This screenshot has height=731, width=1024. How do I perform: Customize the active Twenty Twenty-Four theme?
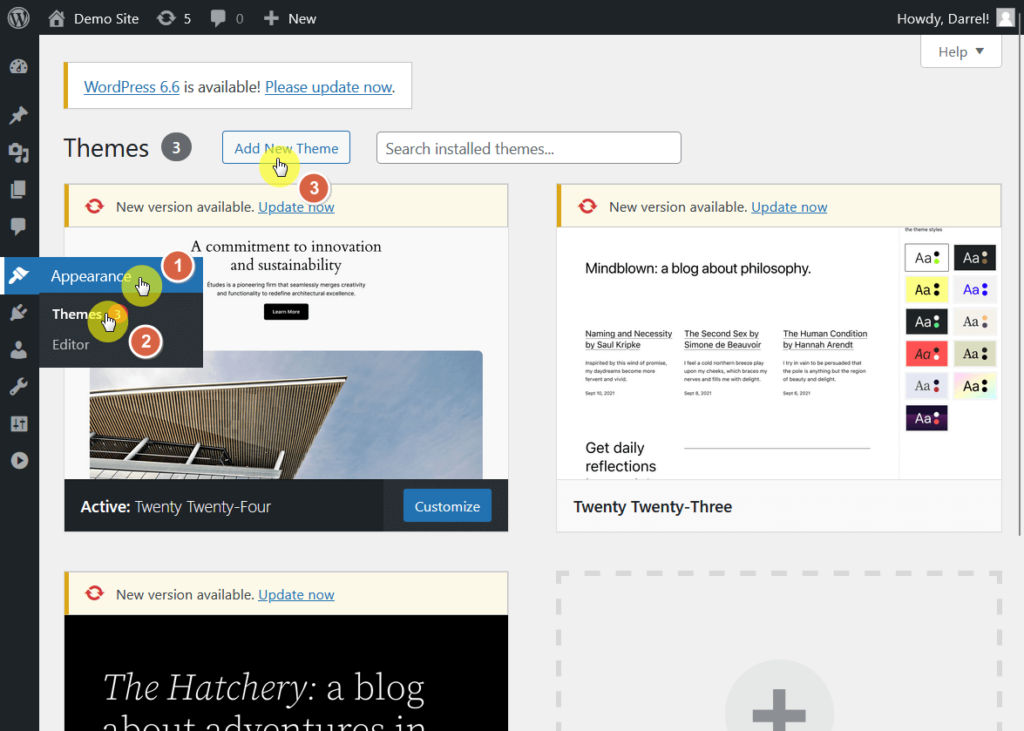coord(447,506)
